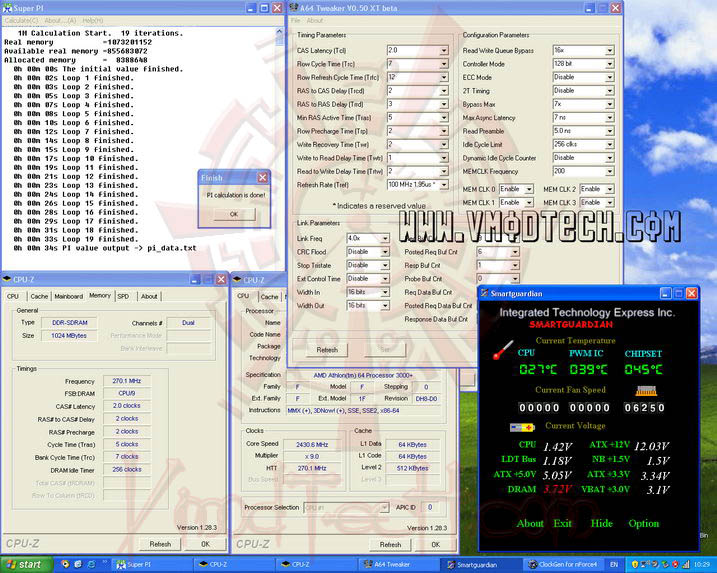Click About link in Smartguardian
The width and height of the screenshot is (717, 573).
click(530, 524)
